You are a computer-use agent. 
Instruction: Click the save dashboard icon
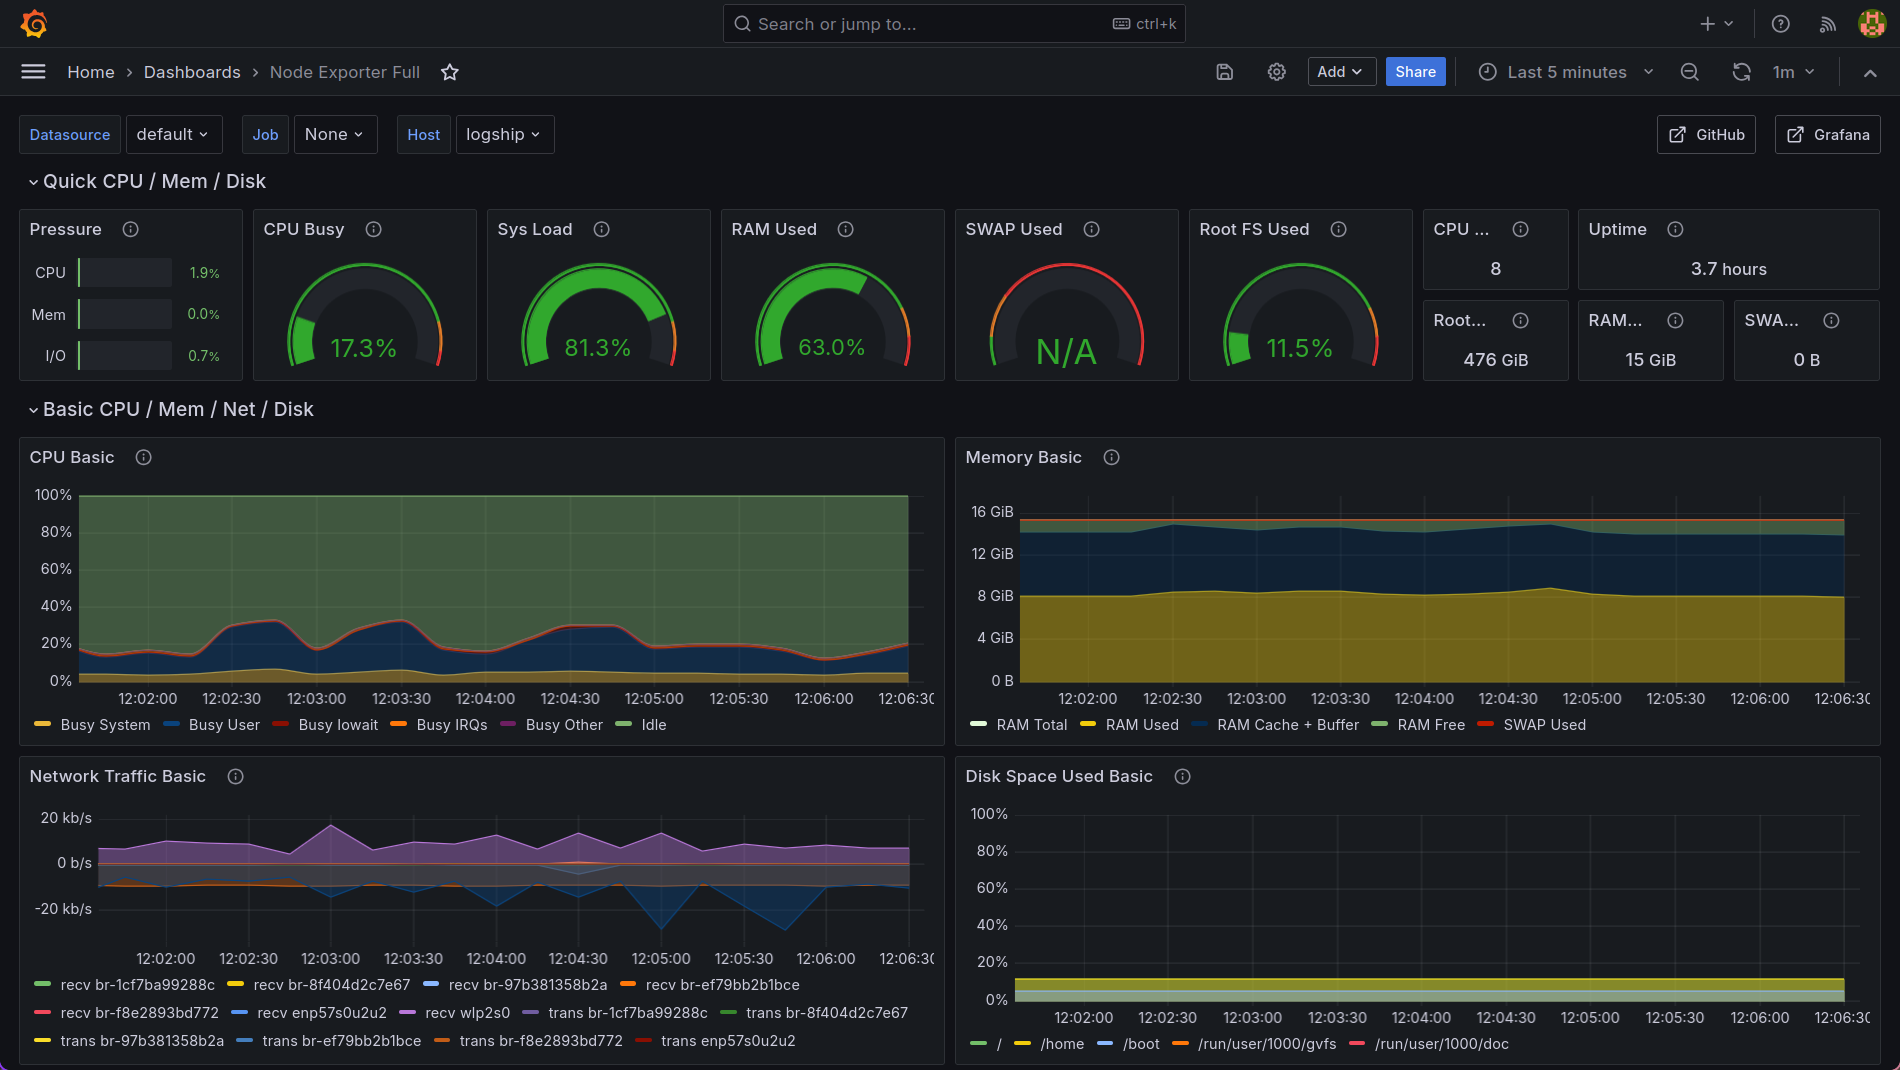point(1224,72)
